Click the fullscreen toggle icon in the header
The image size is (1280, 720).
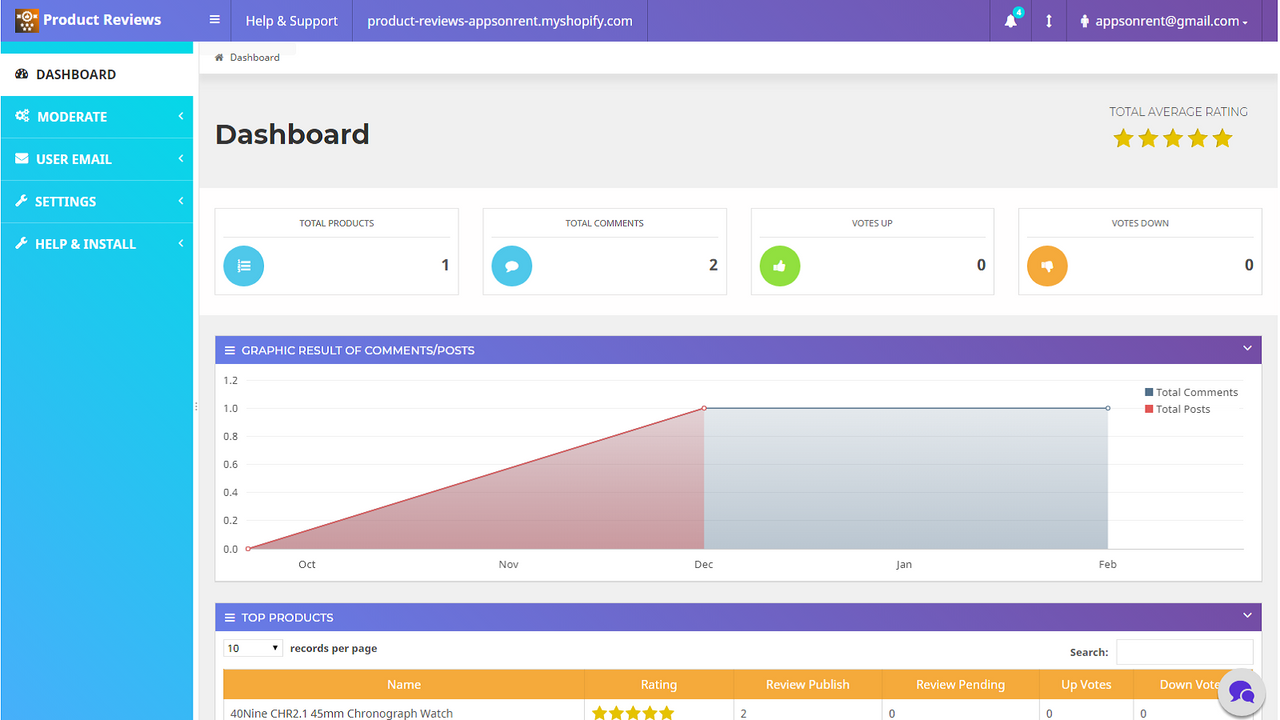[x=1048, y=20]
